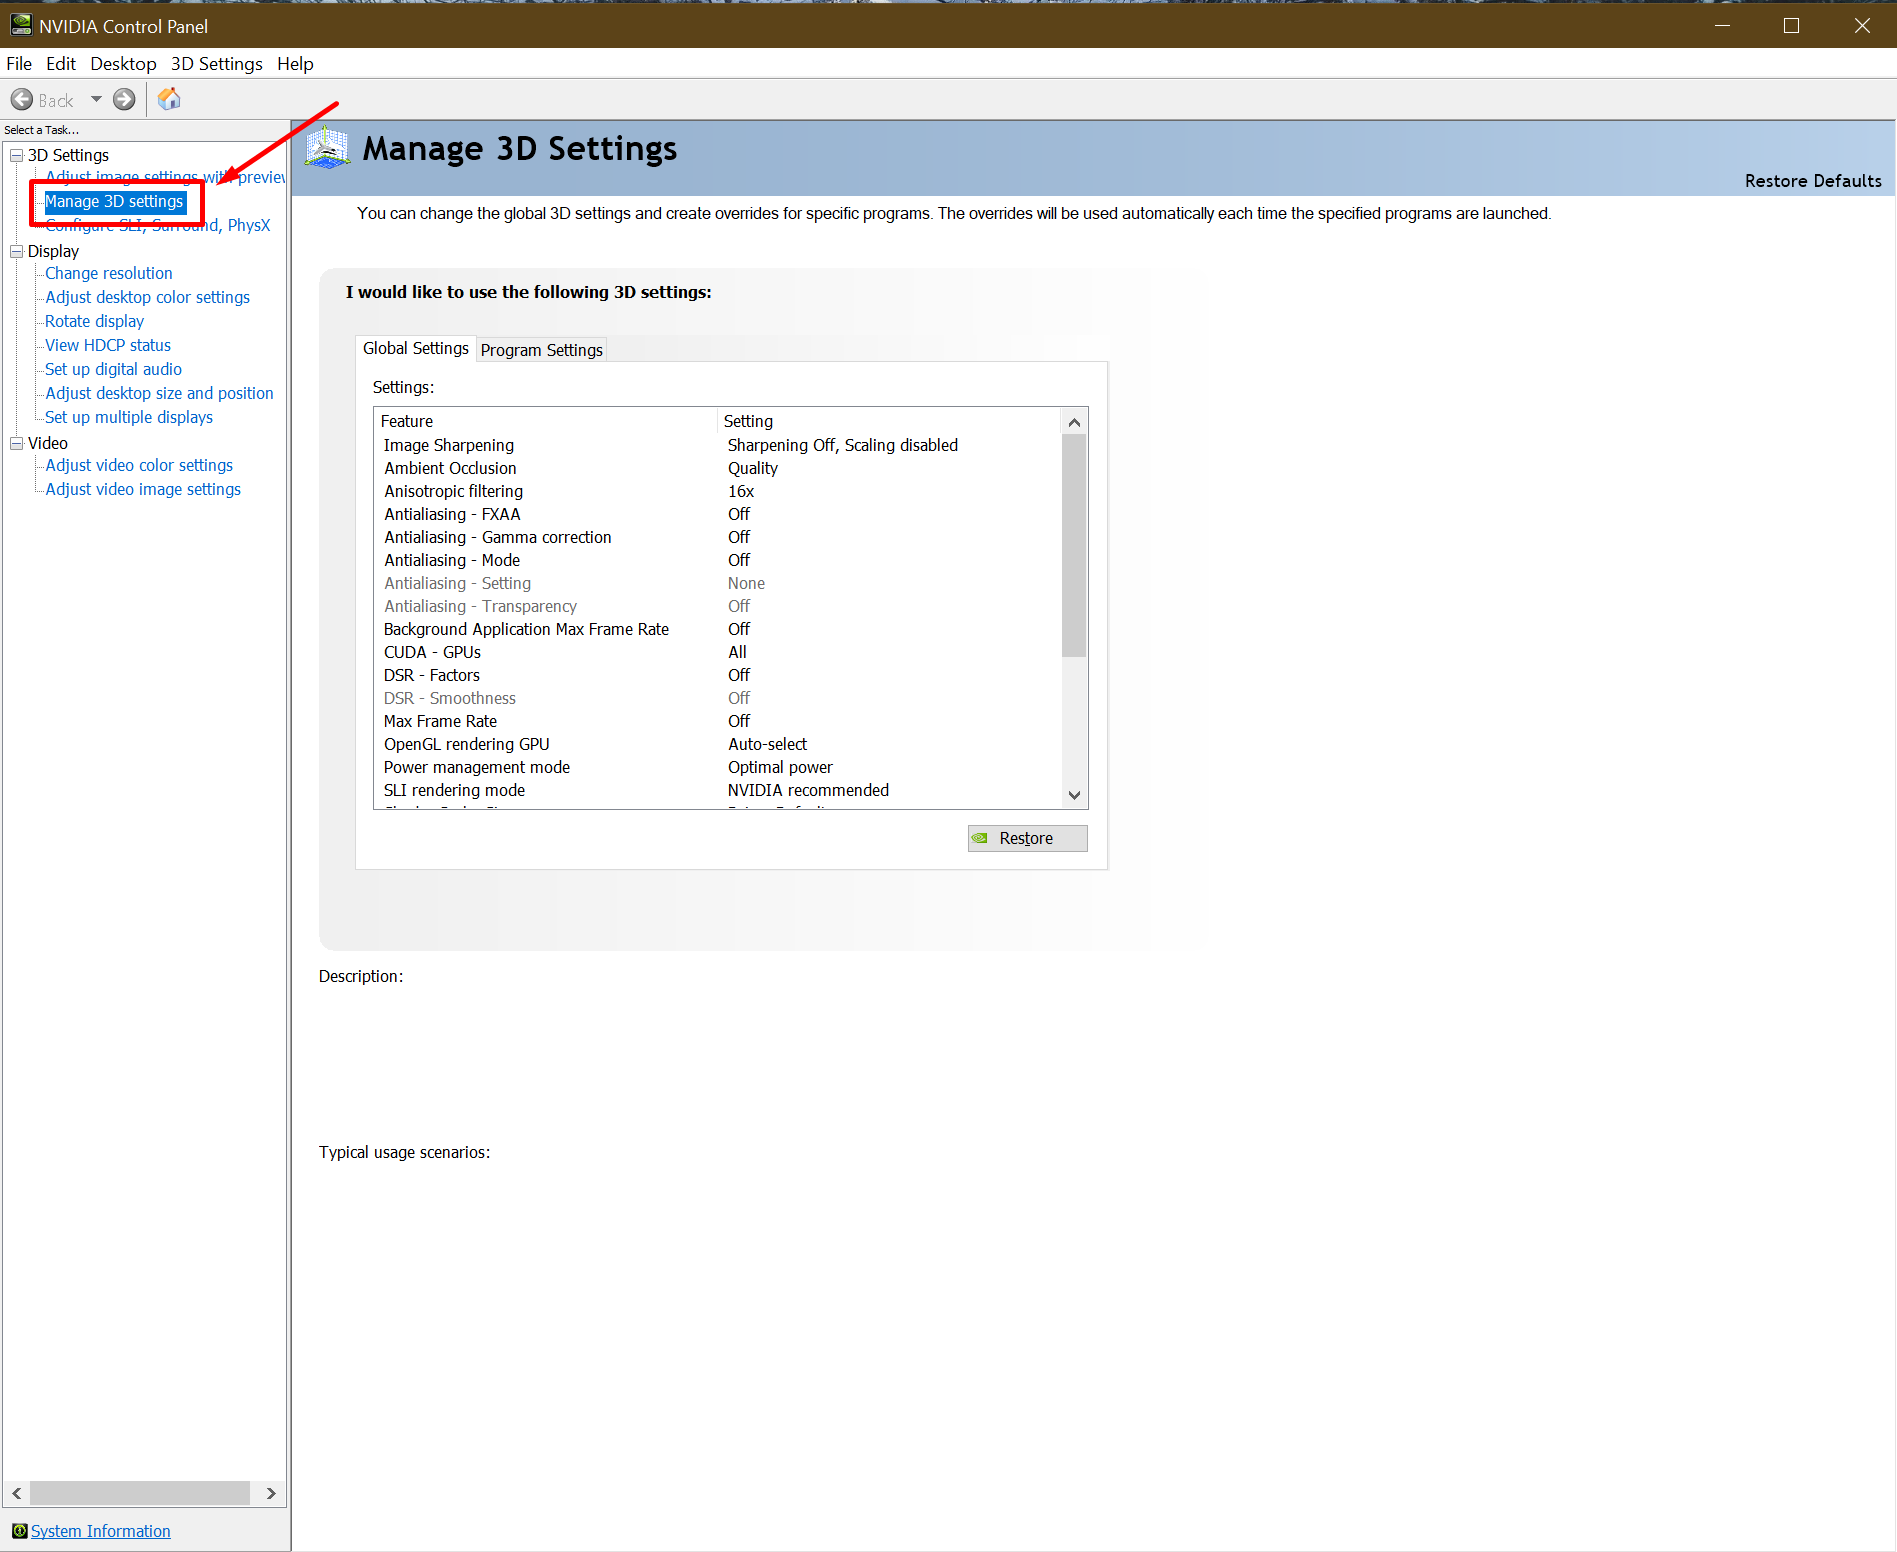Open the Back history dropdown arrow
This screenshot has height=1552, width=1897.
[96, 99]
